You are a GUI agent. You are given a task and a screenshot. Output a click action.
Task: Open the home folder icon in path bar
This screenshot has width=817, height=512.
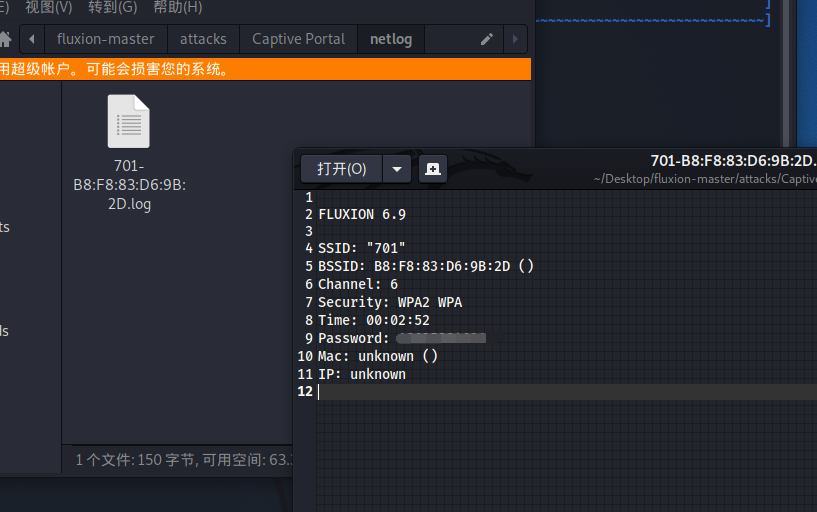(x=5, y=39)
